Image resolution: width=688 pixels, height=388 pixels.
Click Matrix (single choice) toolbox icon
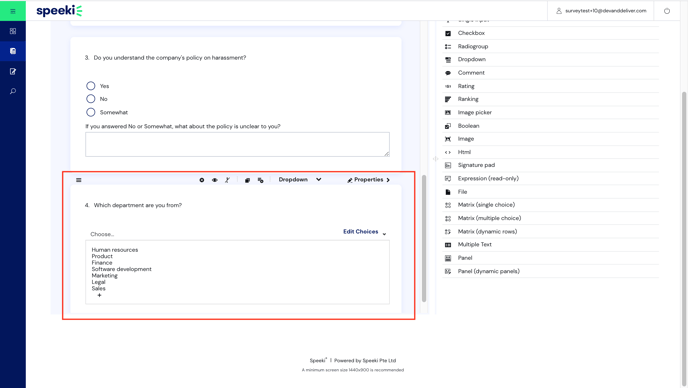448,205
